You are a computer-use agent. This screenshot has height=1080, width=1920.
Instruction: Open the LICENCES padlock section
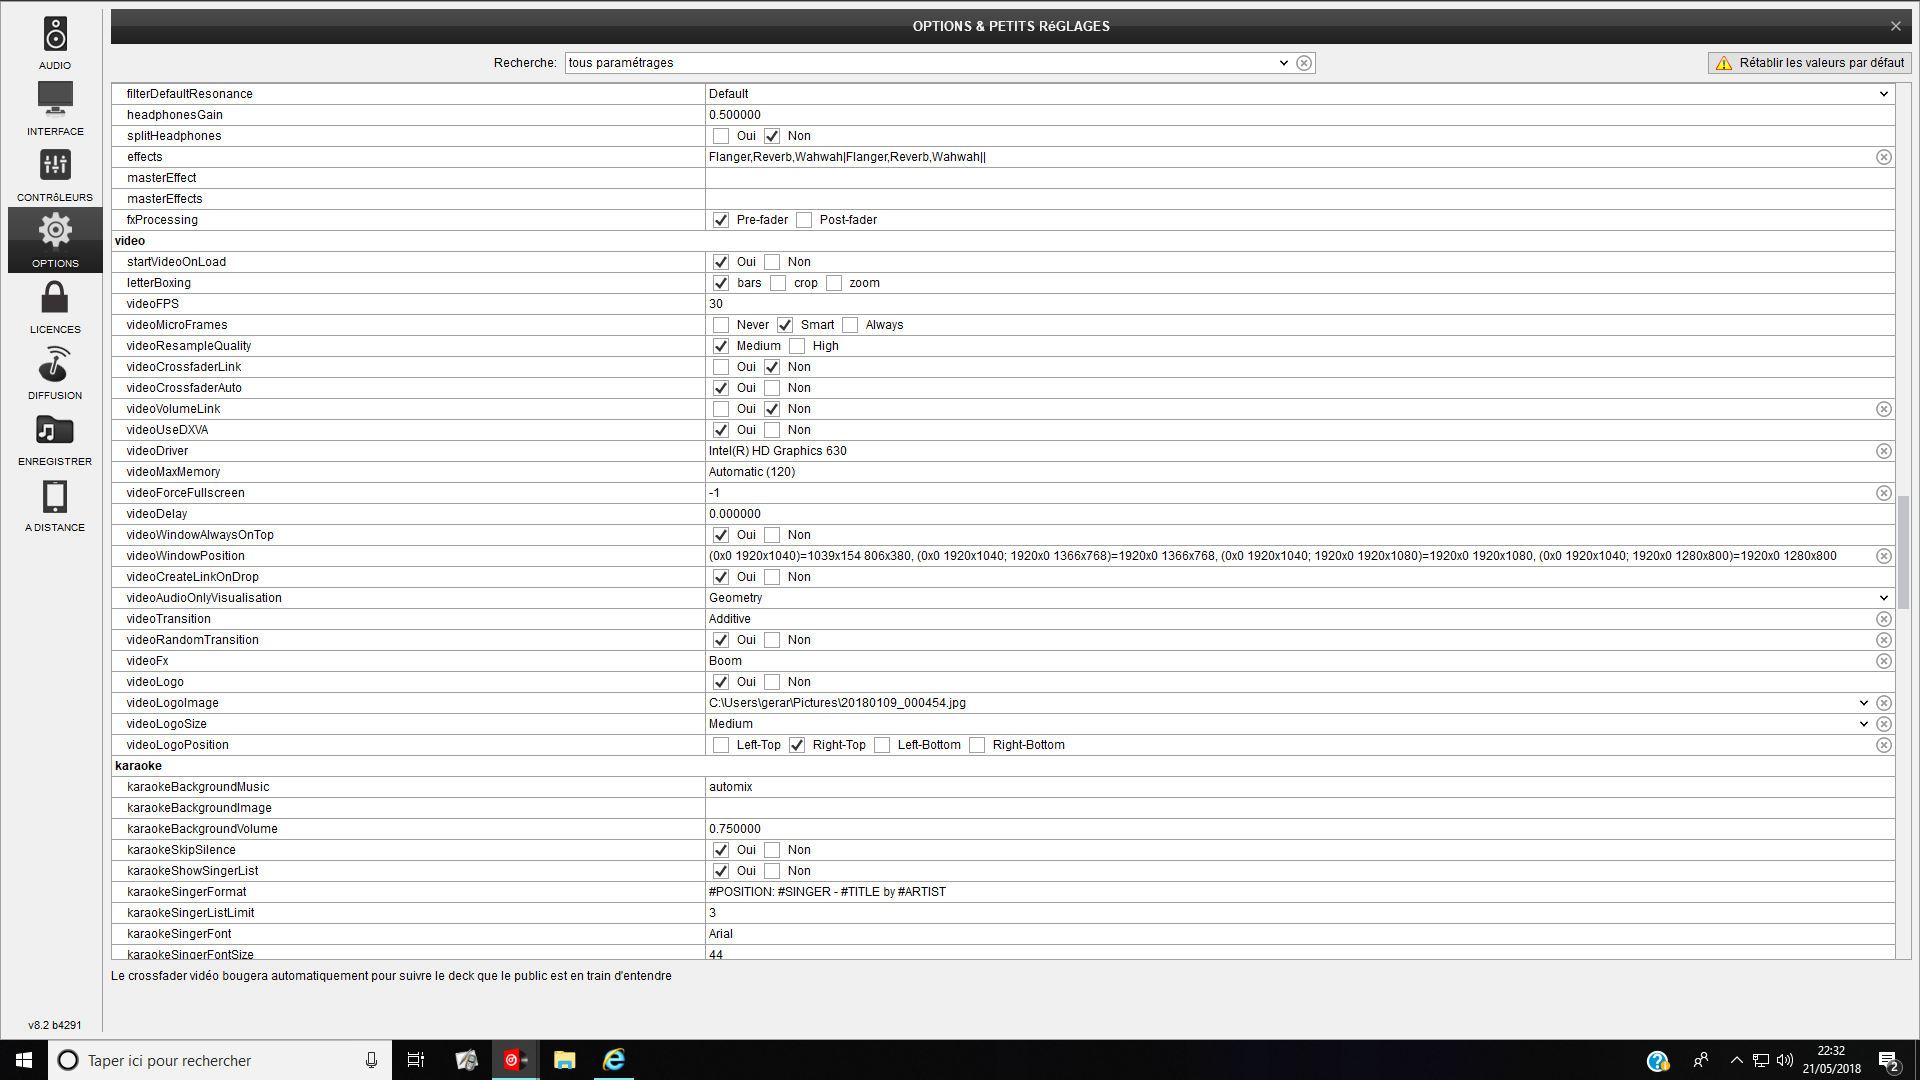coord(55,306)
